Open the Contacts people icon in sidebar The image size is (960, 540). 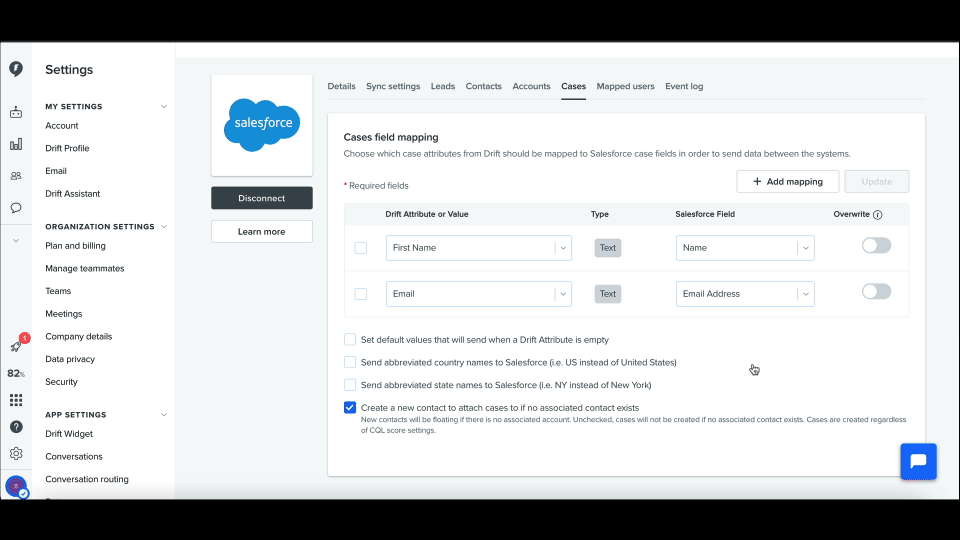pos(16,176)
